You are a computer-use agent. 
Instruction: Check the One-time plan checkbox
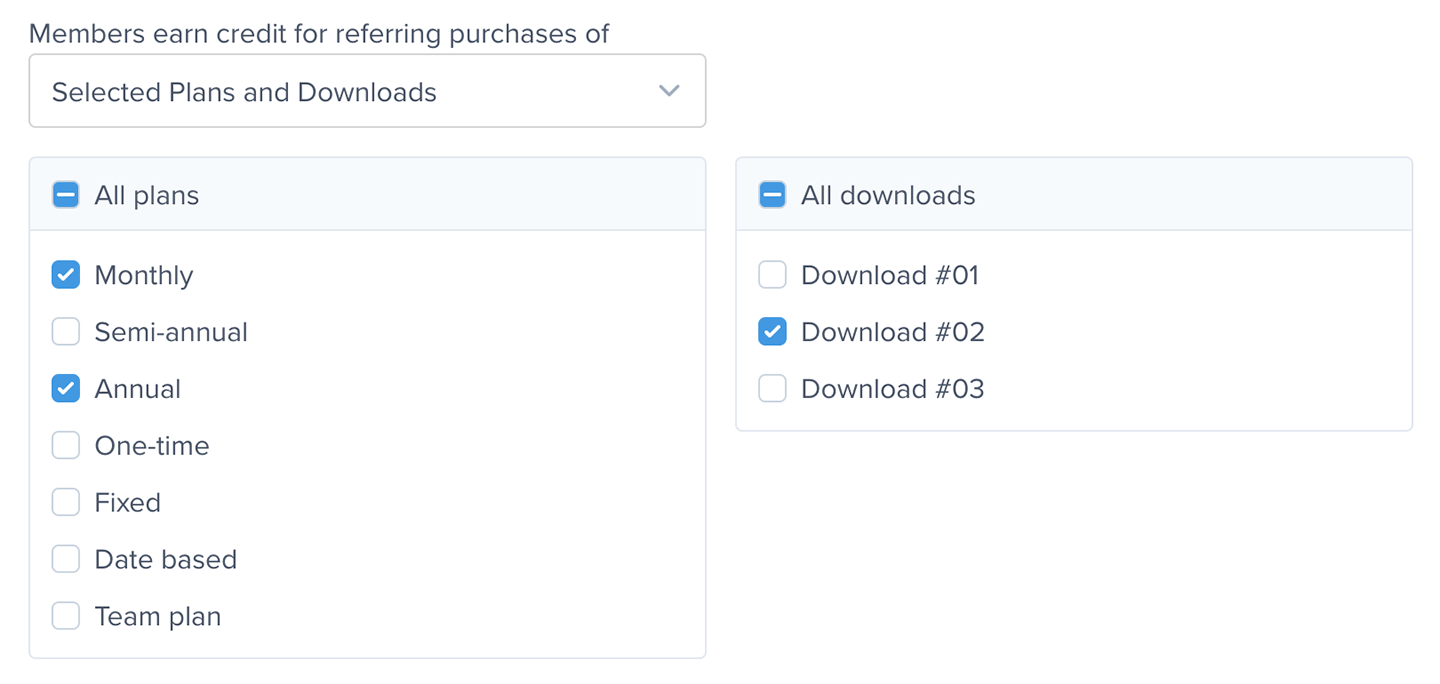coord(66,446)
